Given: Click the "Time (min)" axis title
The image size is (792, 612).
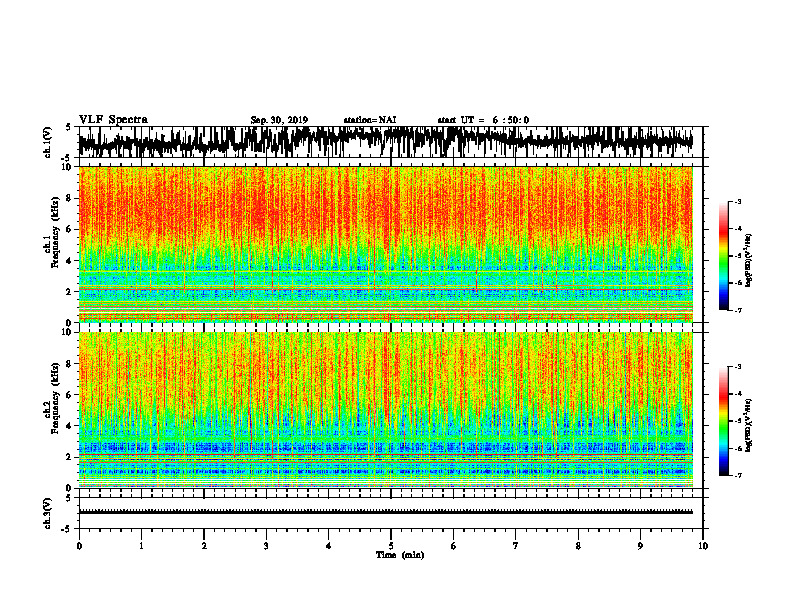Looking at the screenshot, I should [x=400, y=555].
